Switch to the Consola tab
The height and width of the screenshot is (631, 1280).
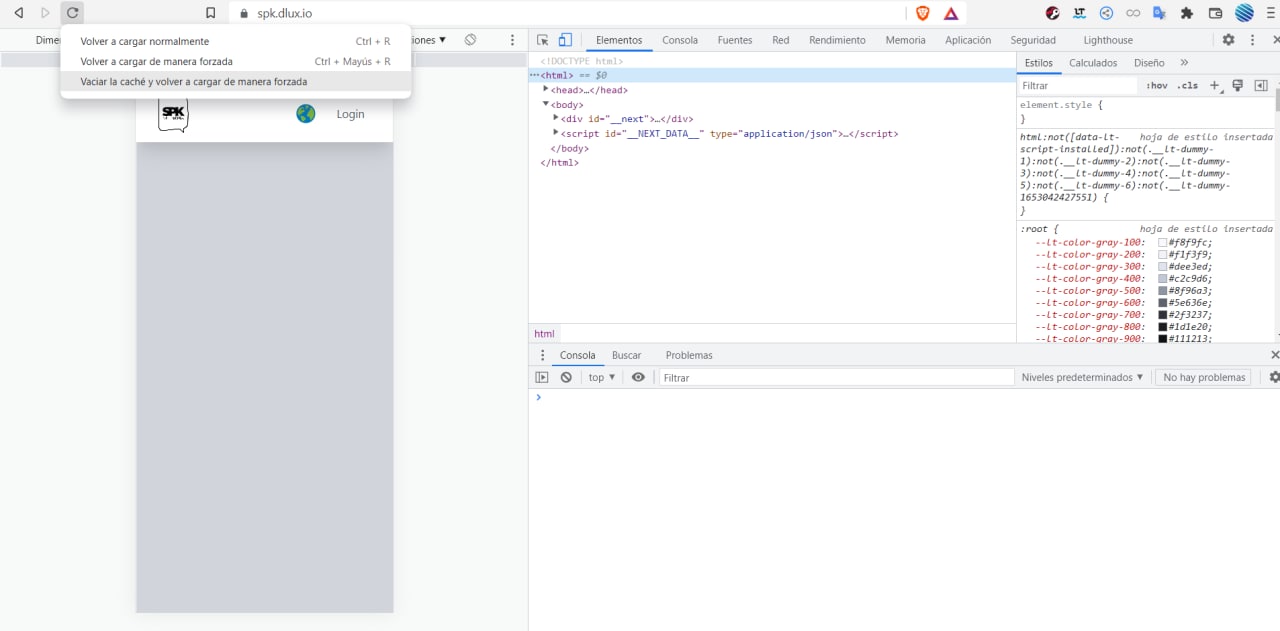pos(680,40)
